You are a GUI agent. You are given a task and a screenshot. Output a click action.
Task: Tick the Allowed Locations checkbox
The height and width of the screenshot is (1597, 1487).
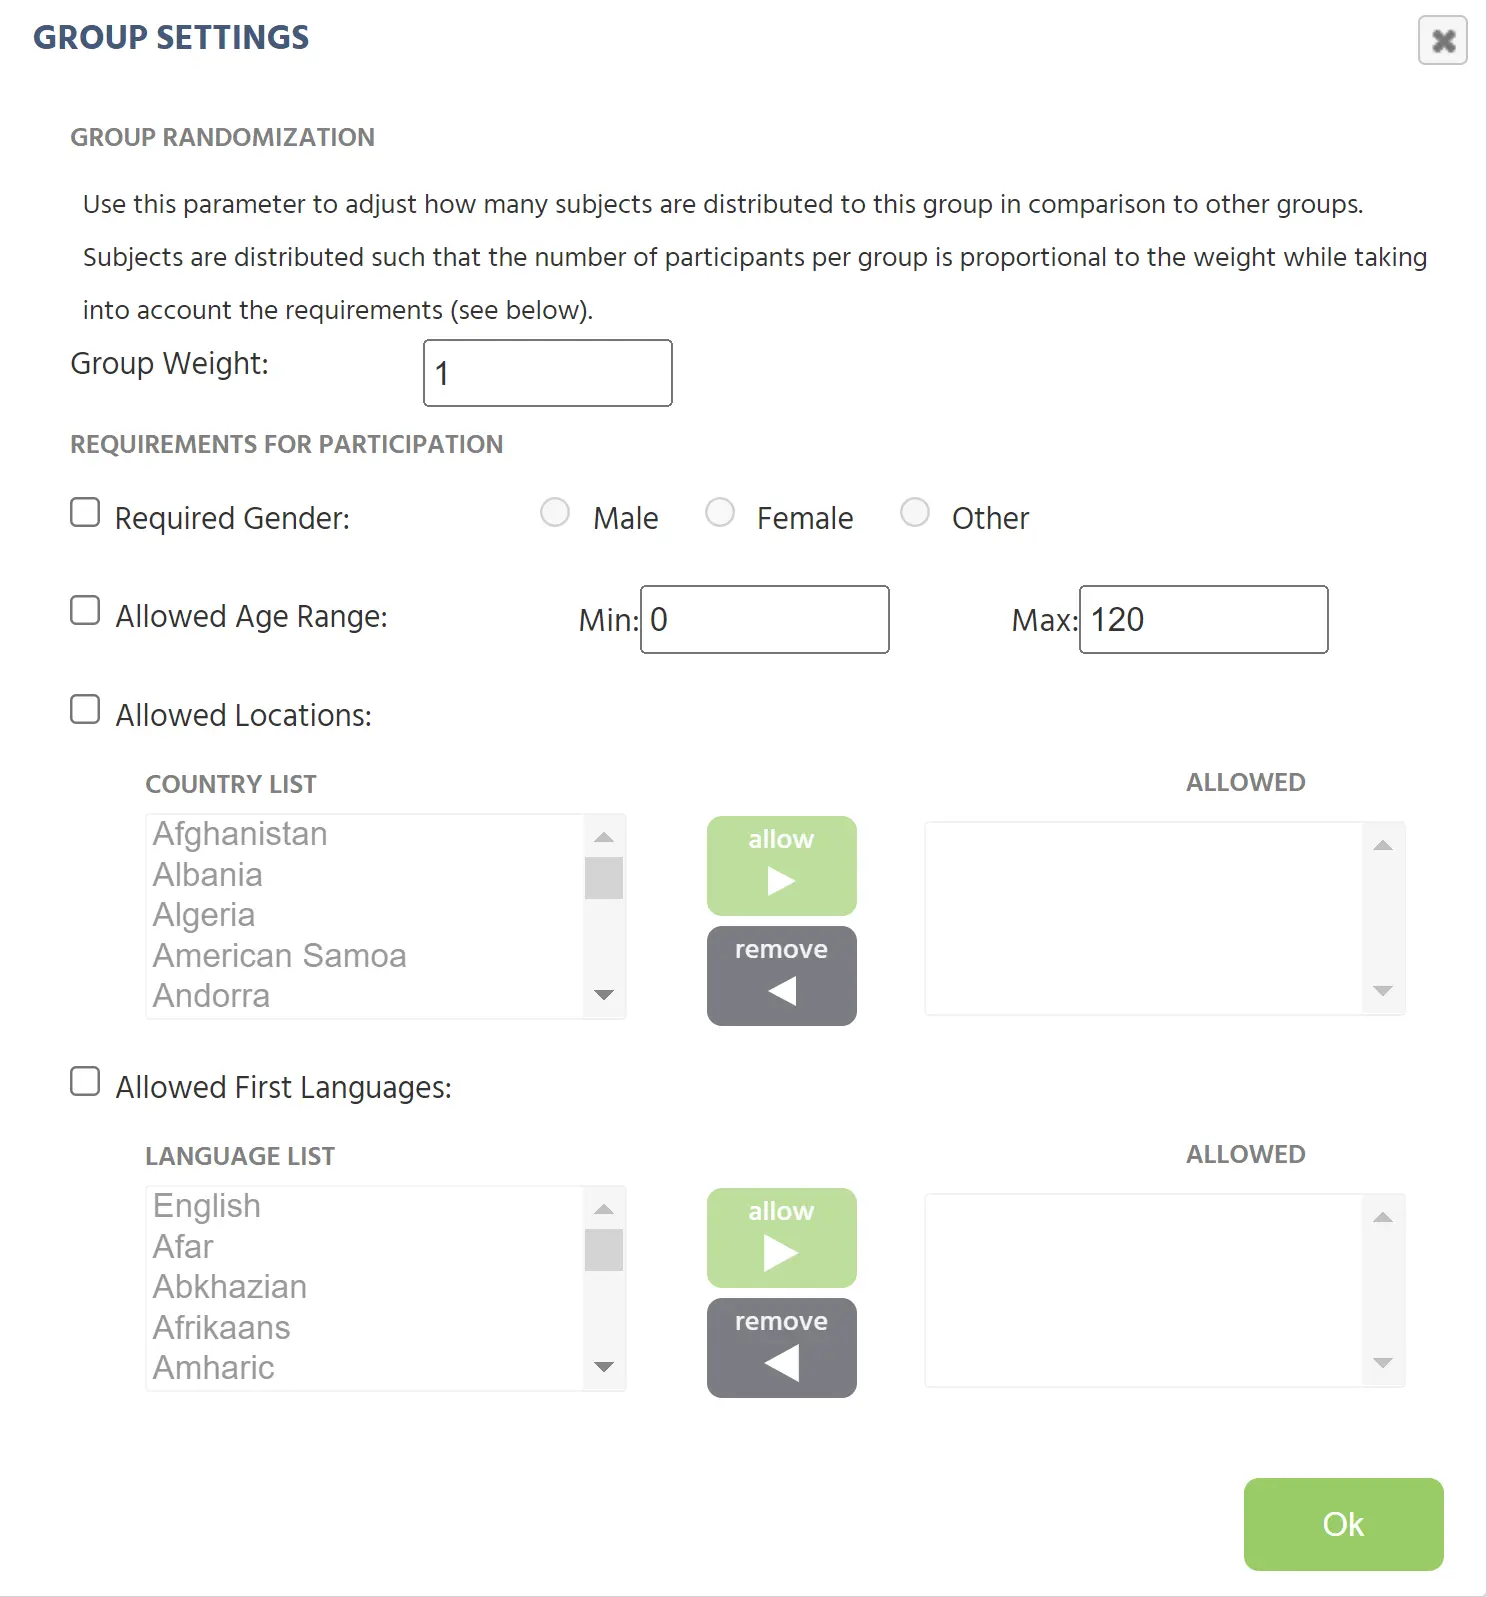click(x=85, y=710)
